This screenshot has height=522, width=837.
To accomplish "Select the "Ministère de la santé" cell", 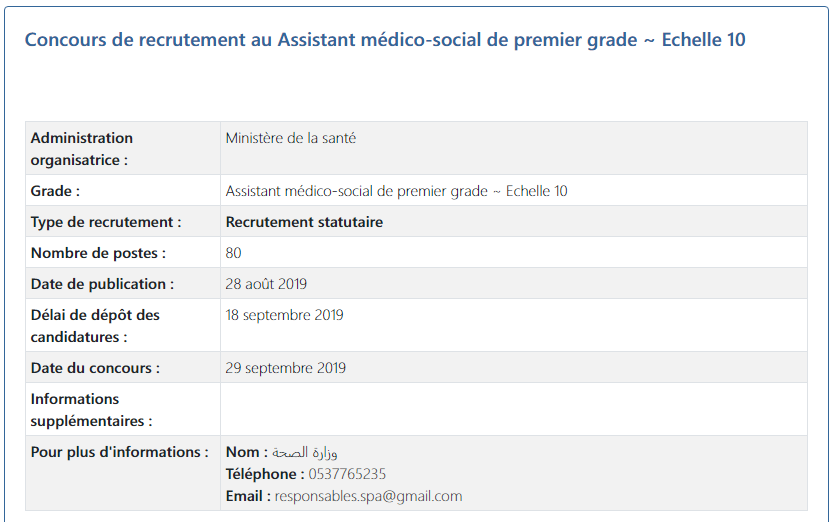I will click(x=291, y=138).
